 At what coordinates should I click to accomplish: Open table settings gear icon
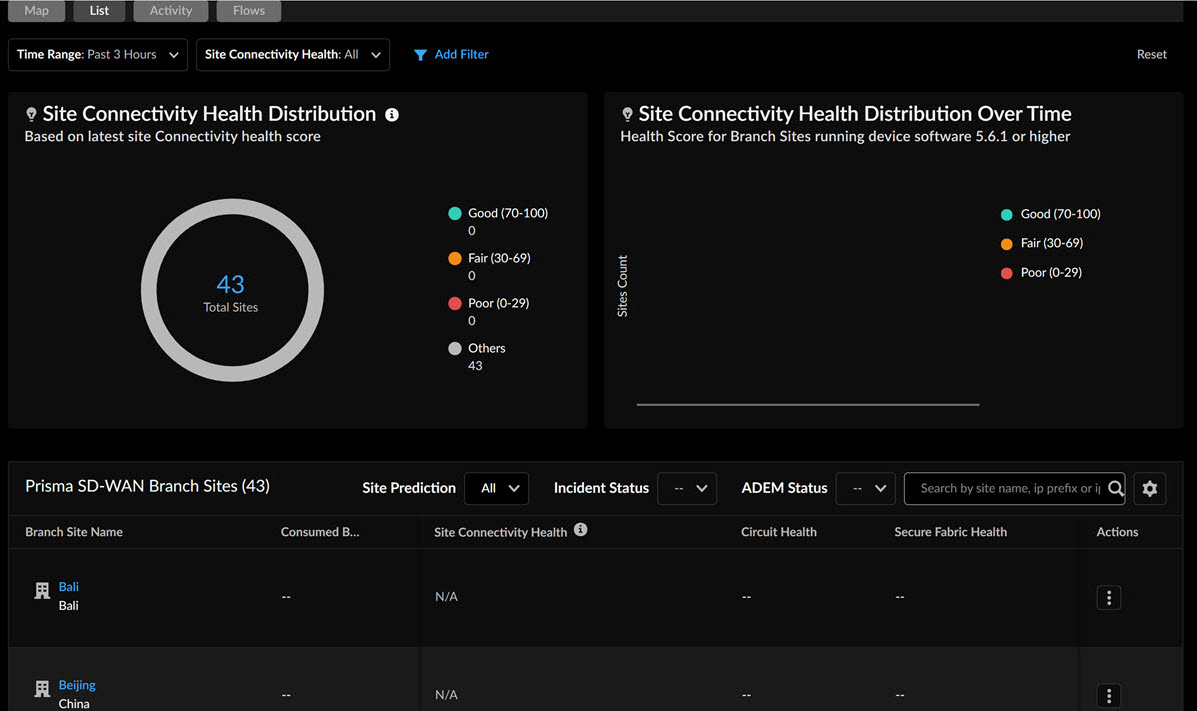pos(1150,488)
